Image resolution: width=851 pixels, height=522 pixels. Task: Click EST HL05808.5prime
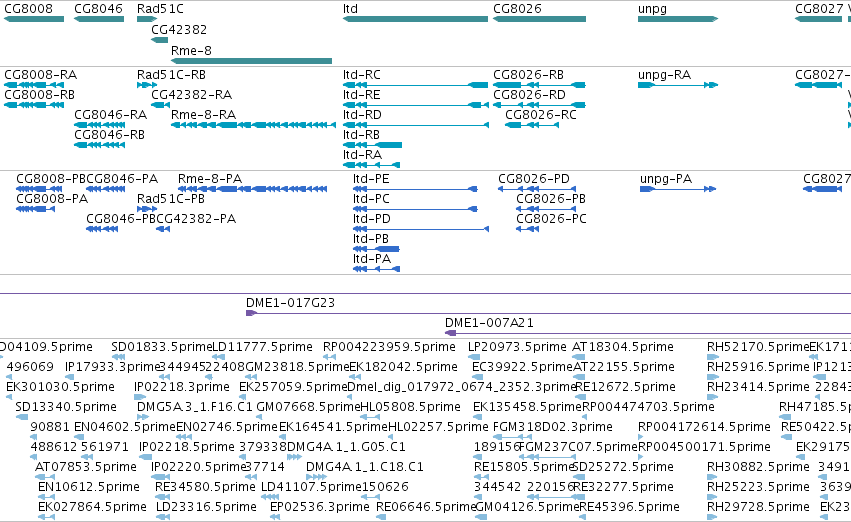[x=410, y=407]
